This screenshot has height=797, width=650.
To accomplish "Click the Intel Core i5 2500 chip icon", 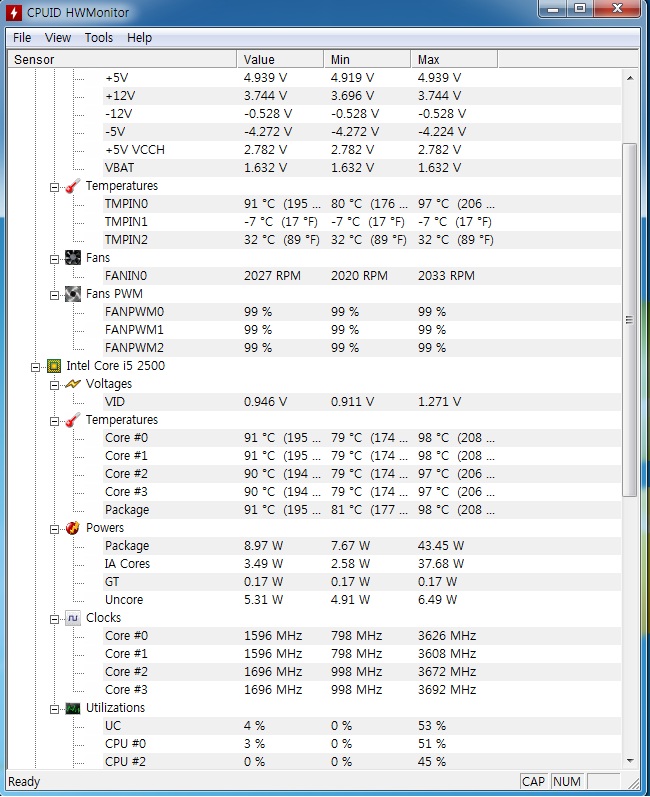I will (x=54, y=366).
